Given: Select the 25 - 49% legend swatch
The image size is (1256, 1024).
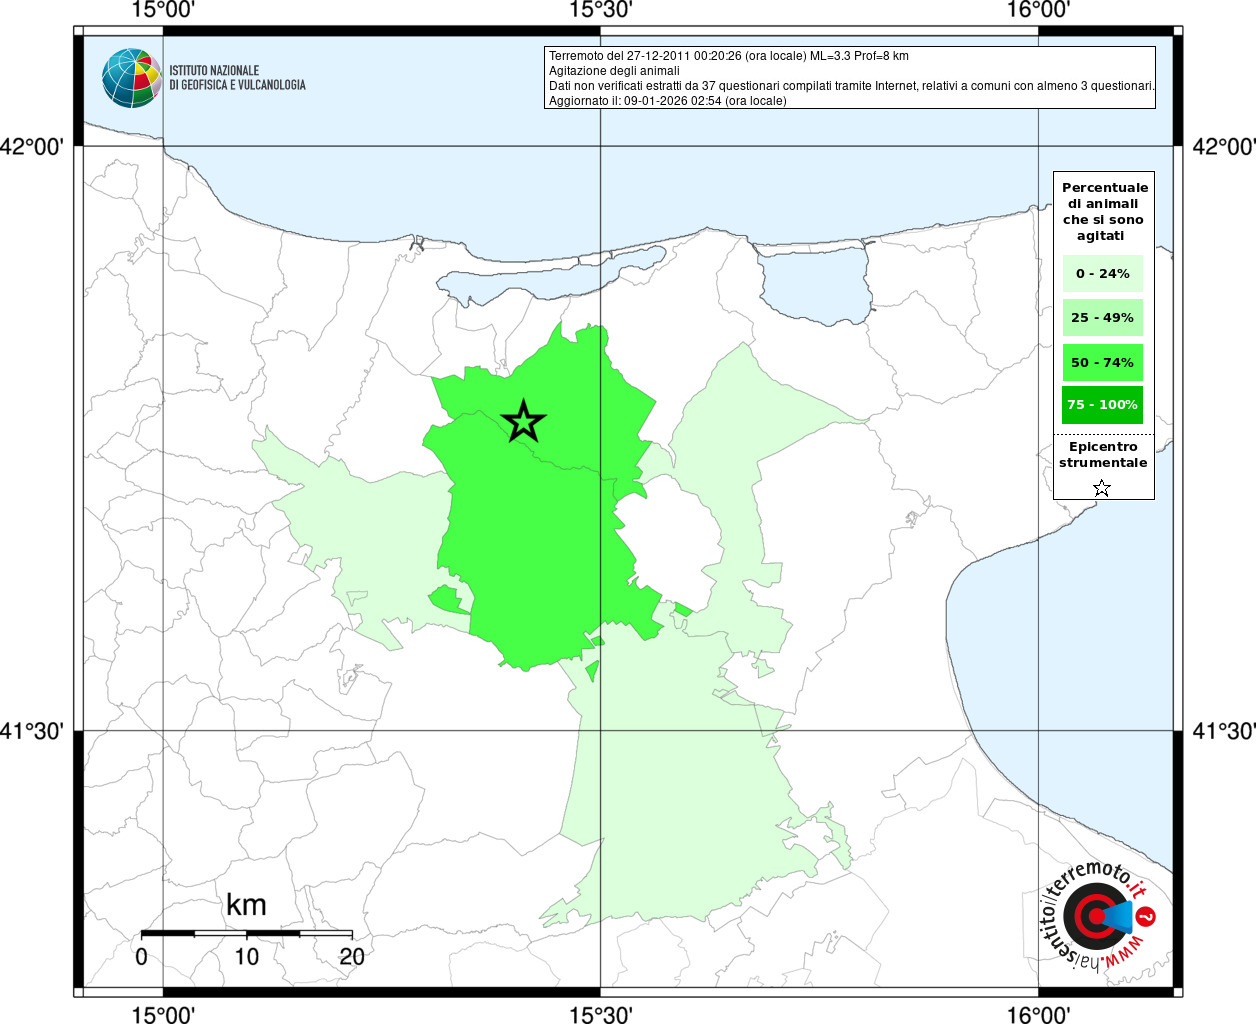Looking at the screenshot, I should pyautogui.click(x=1103, y=317).
